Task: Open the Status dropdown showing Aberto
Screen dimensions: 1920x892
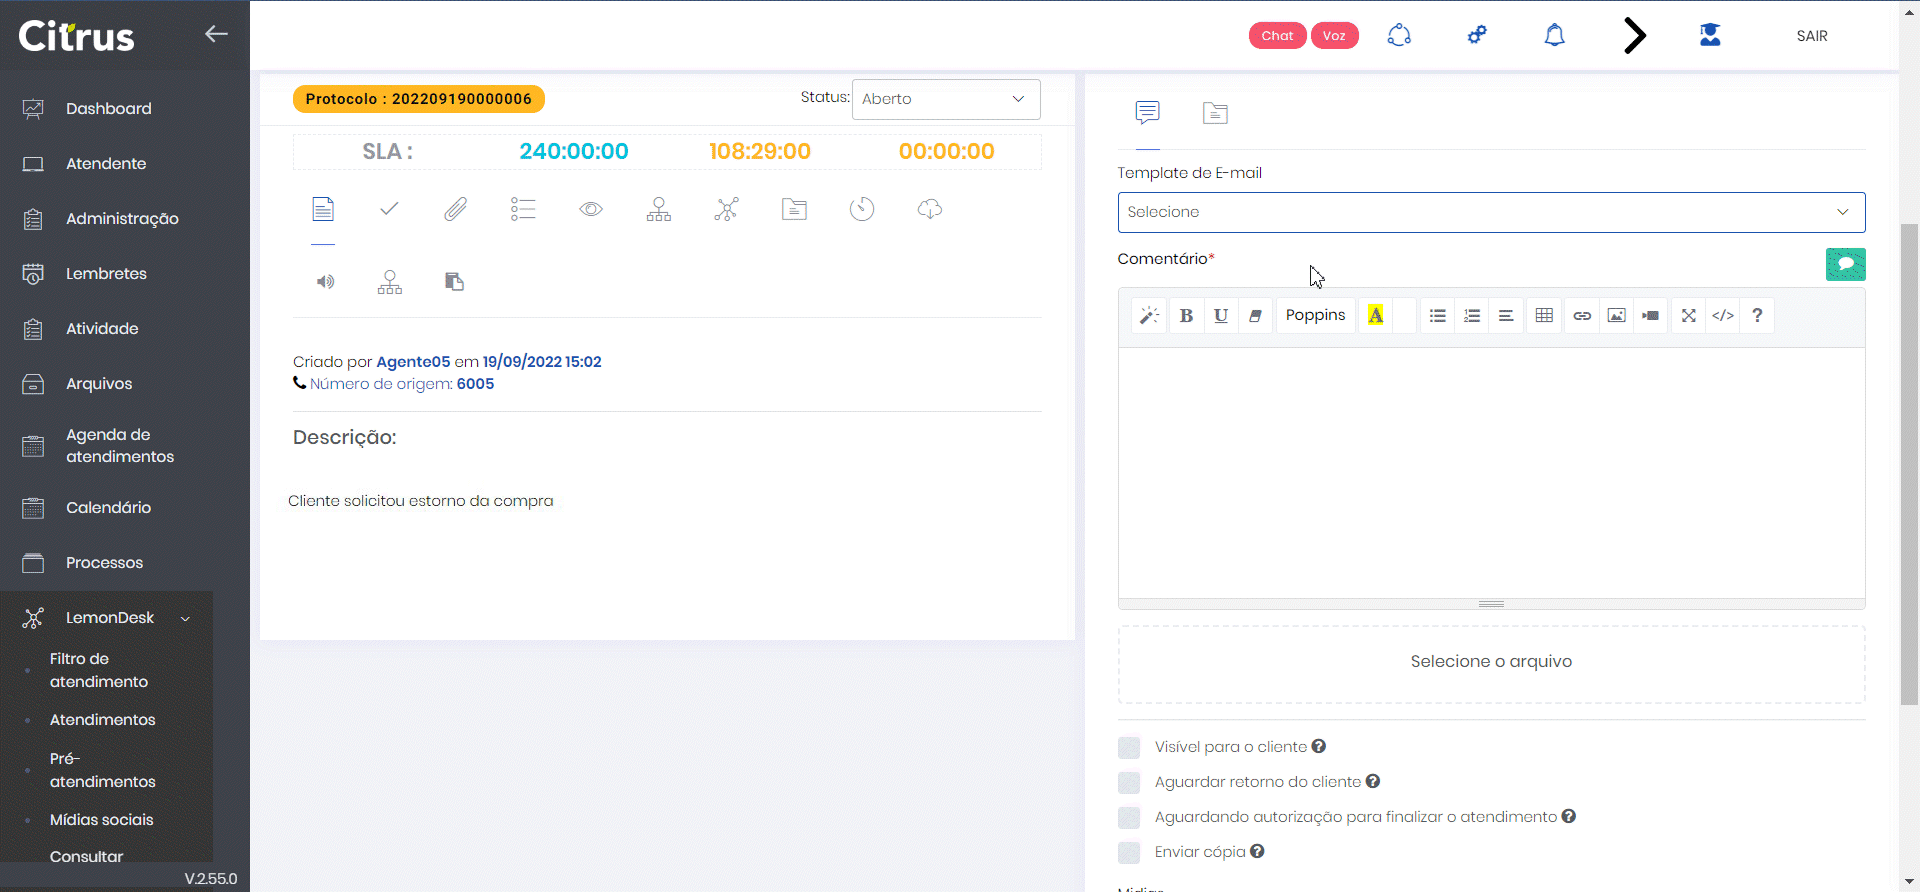Action: point(945,99)
